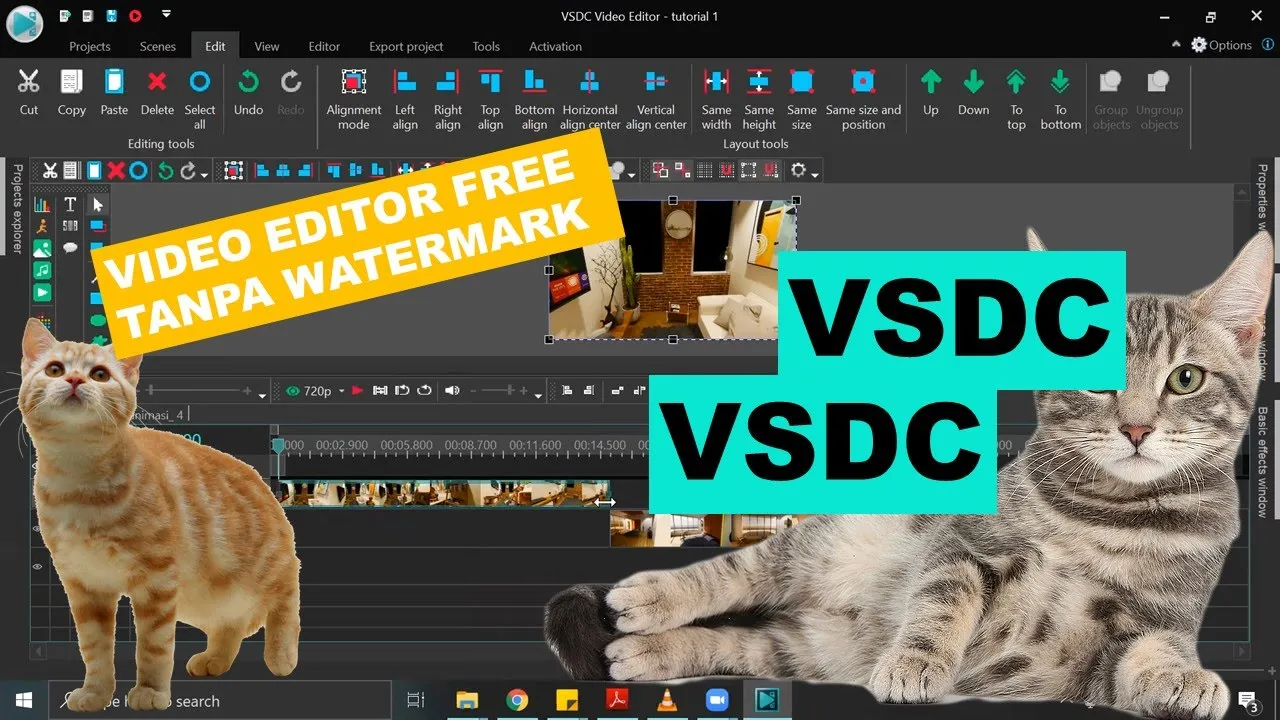
Task: Open the volume slider dropdown arrow
Action: tap(538, 394)
